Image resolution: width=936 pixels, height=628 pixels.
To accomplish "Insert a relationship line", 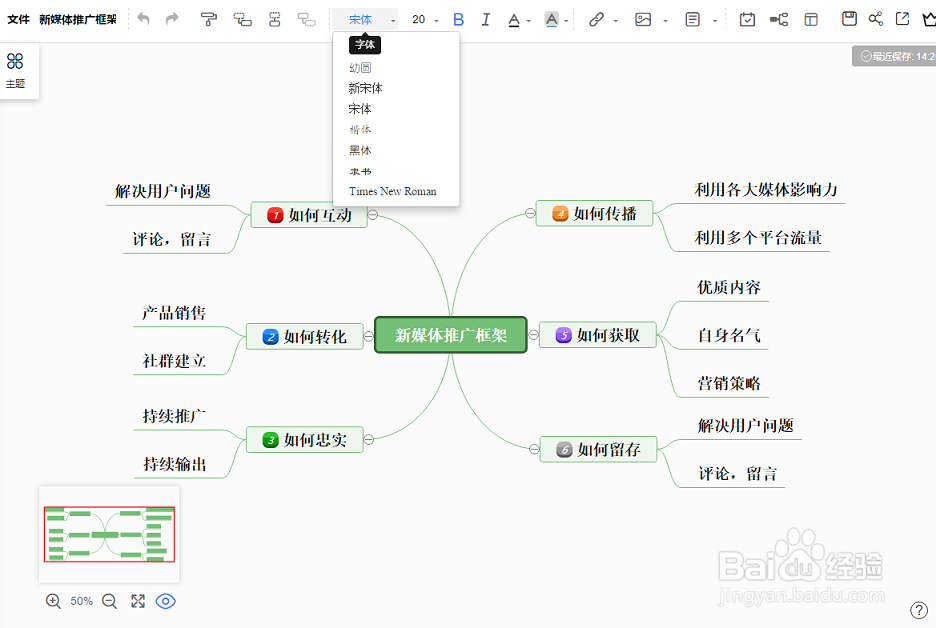I will 778,18.
